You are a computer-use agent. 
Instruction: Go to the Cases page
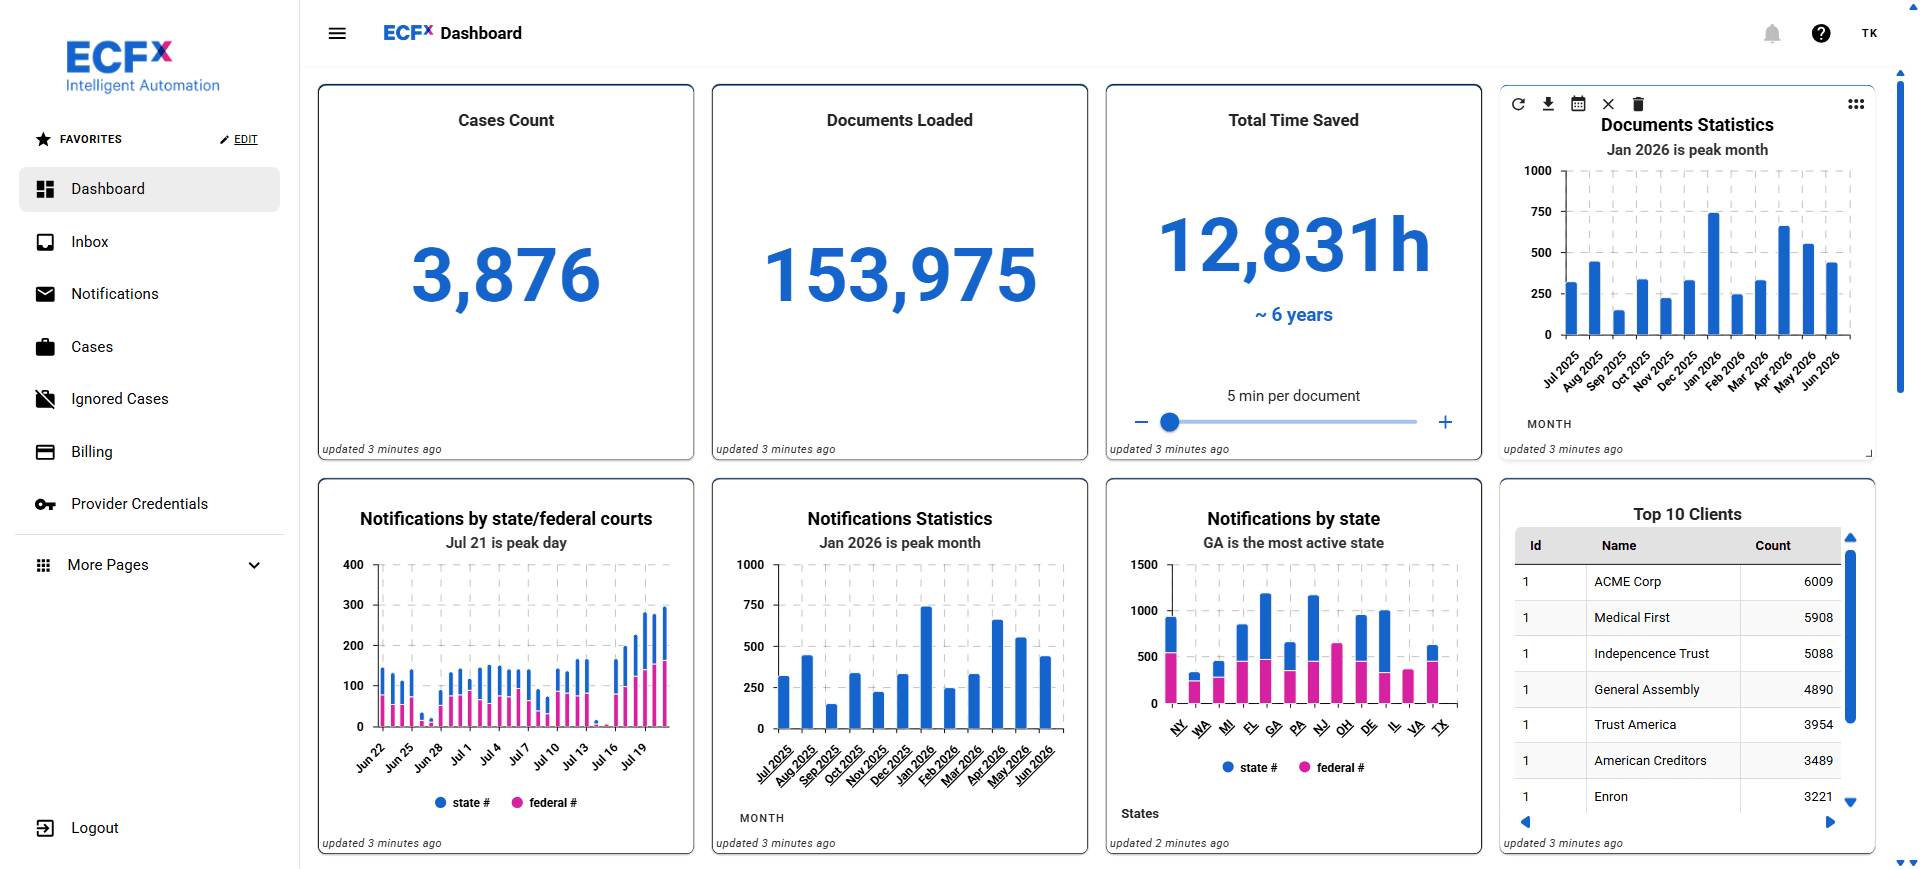(x=149, y=347)
